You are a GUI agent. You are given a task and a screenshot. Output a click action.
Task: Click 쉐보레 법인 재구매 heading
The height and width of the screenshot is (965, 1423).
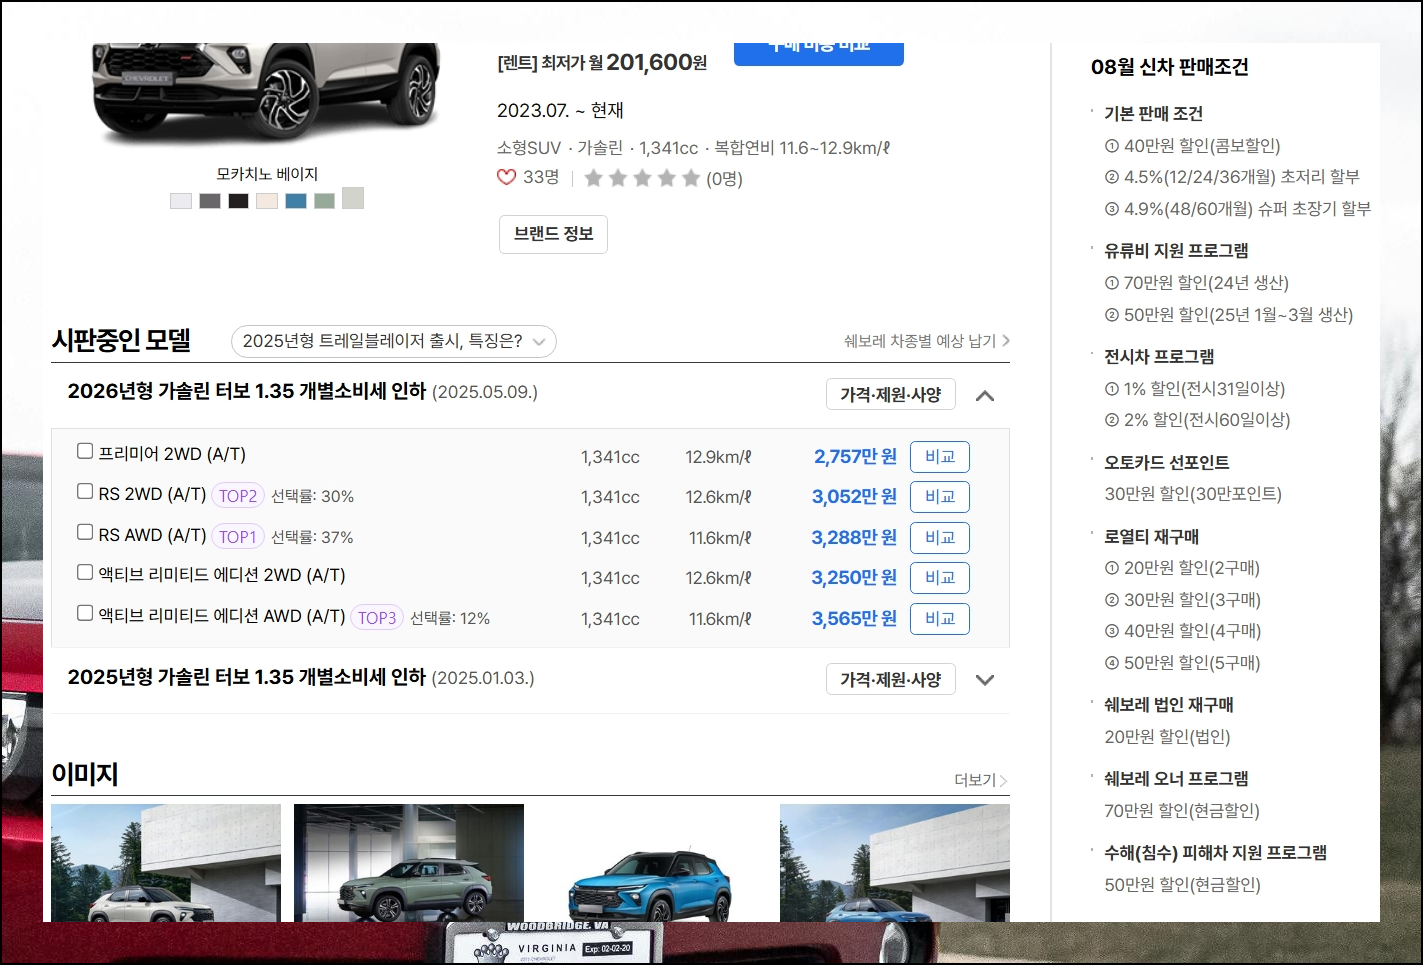coord(1169,705)
